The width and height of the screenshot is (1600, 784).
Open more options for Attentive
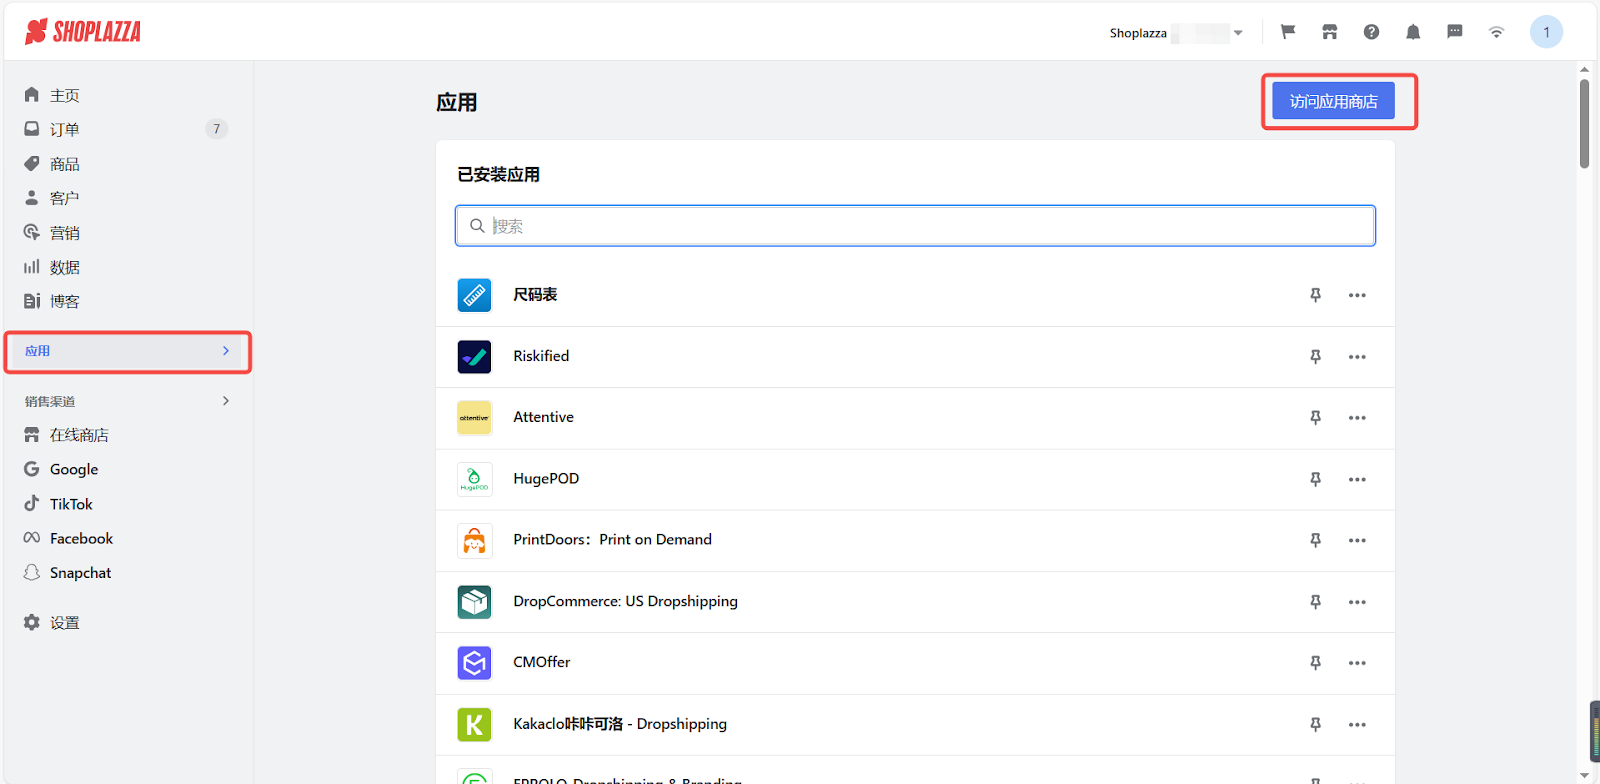coord(1357,418)
